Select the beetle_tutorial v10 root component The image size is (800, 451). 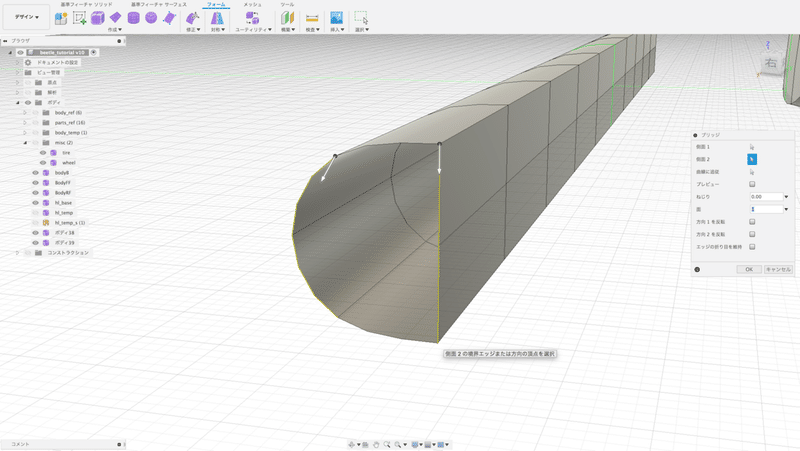tap(62, 53)
